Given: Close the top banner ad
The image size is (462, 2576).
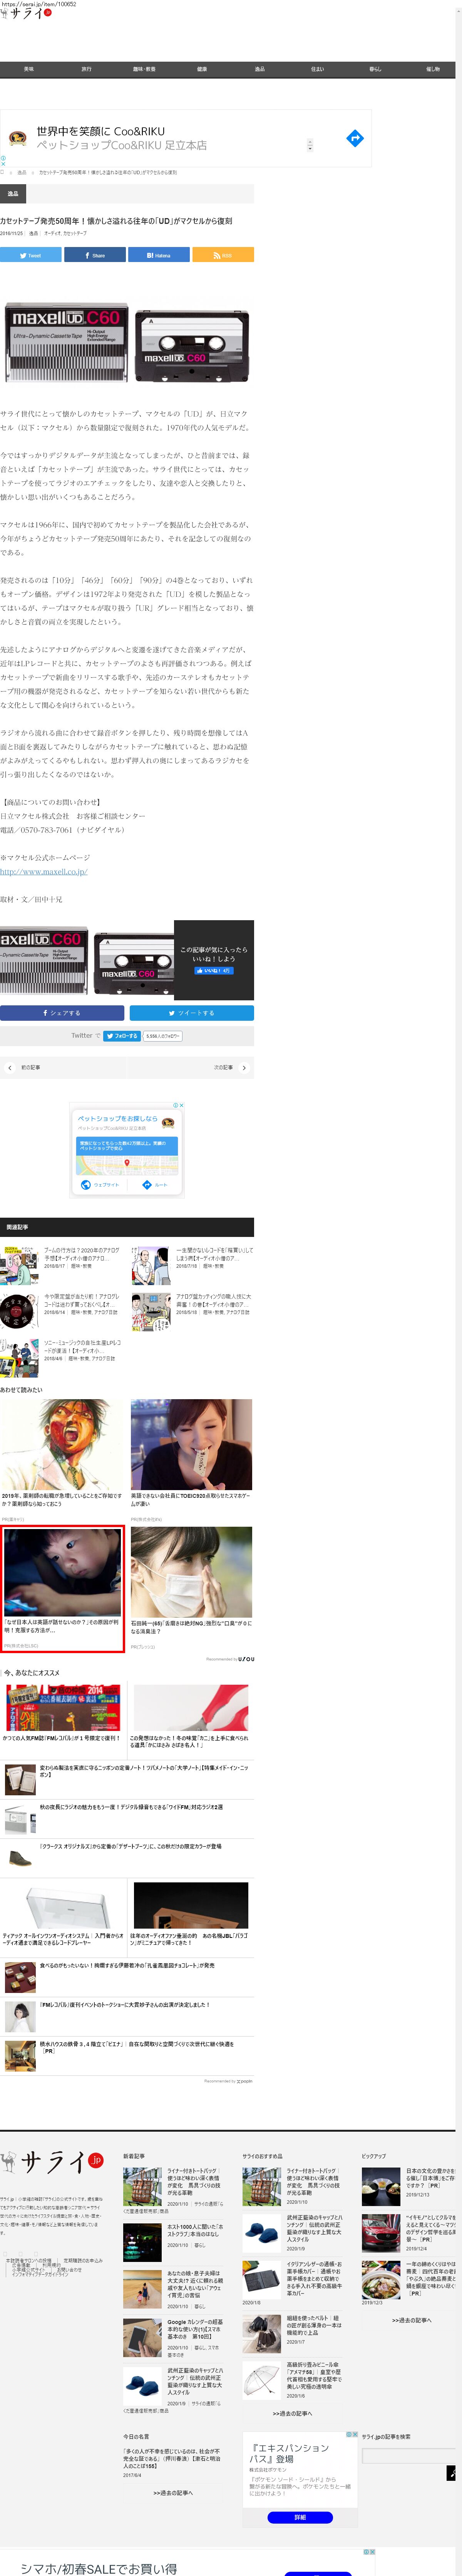Looking at the screenshot, I should point(3,164).
